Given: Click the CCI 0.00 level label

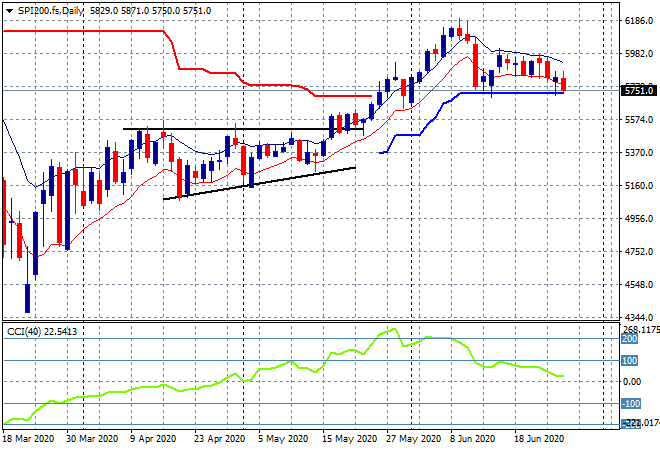Looking at the screenshot, I should click(x=631, y=382).
